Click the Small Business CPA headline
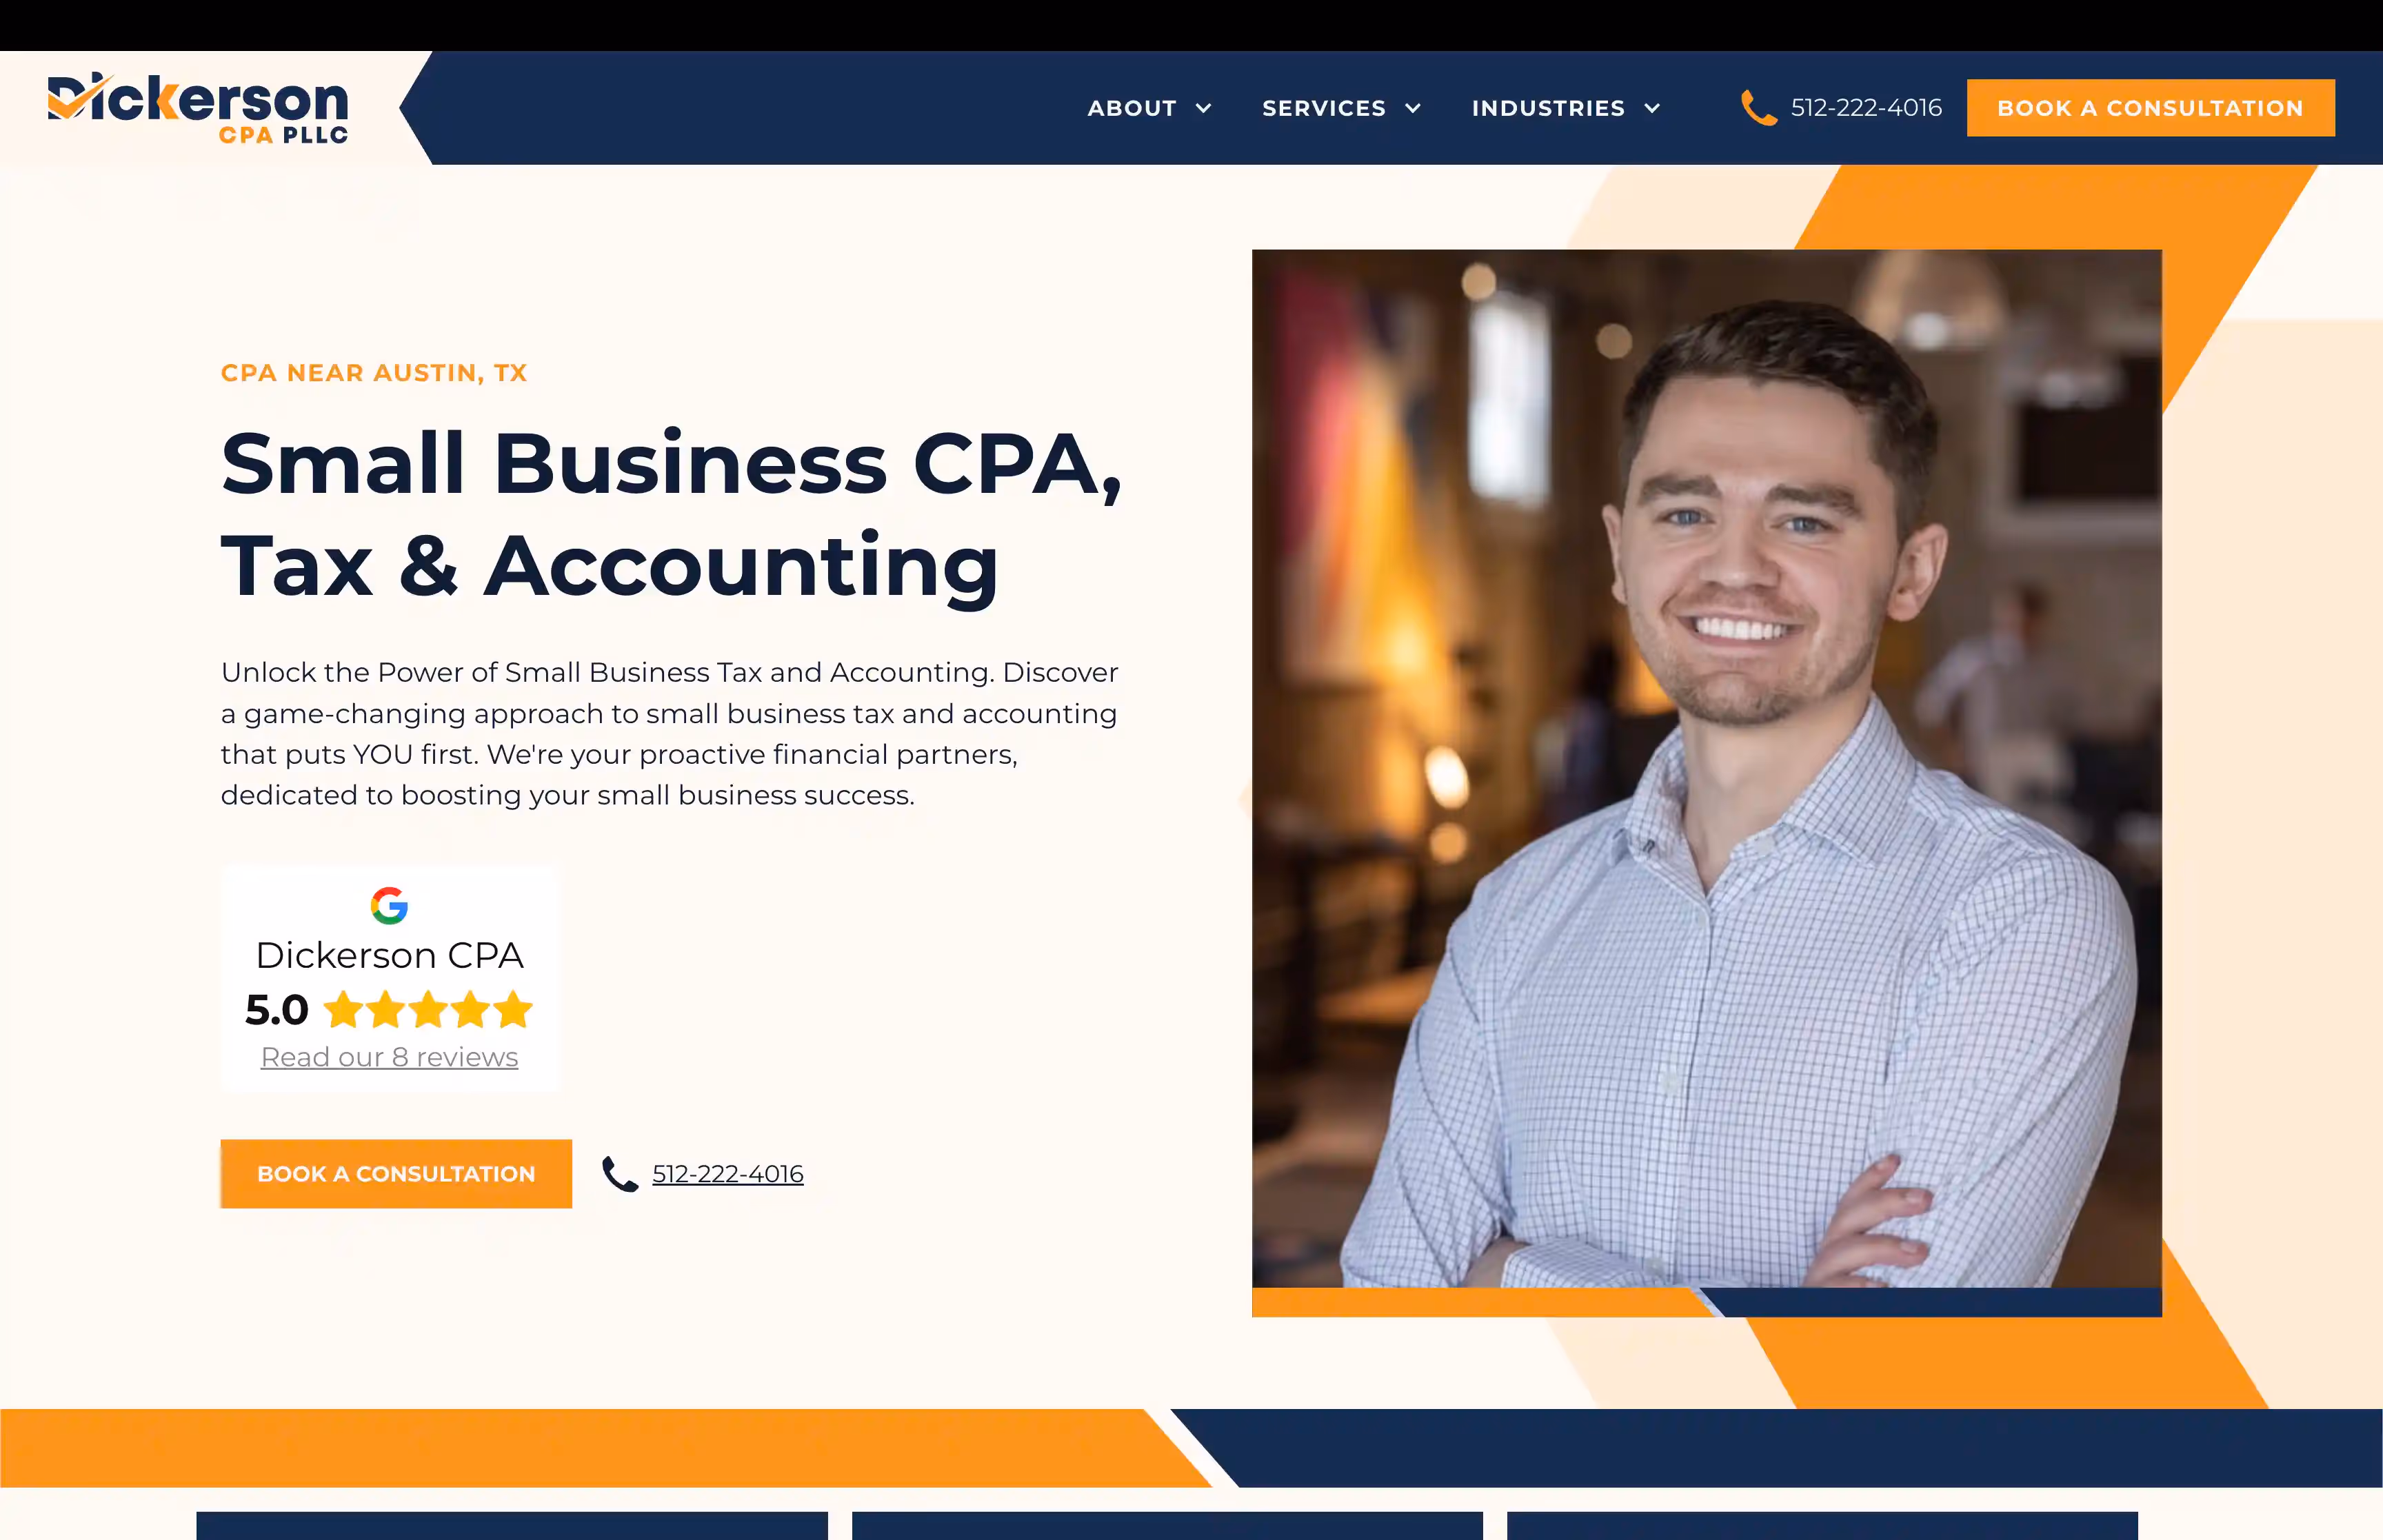 (671, 515)
